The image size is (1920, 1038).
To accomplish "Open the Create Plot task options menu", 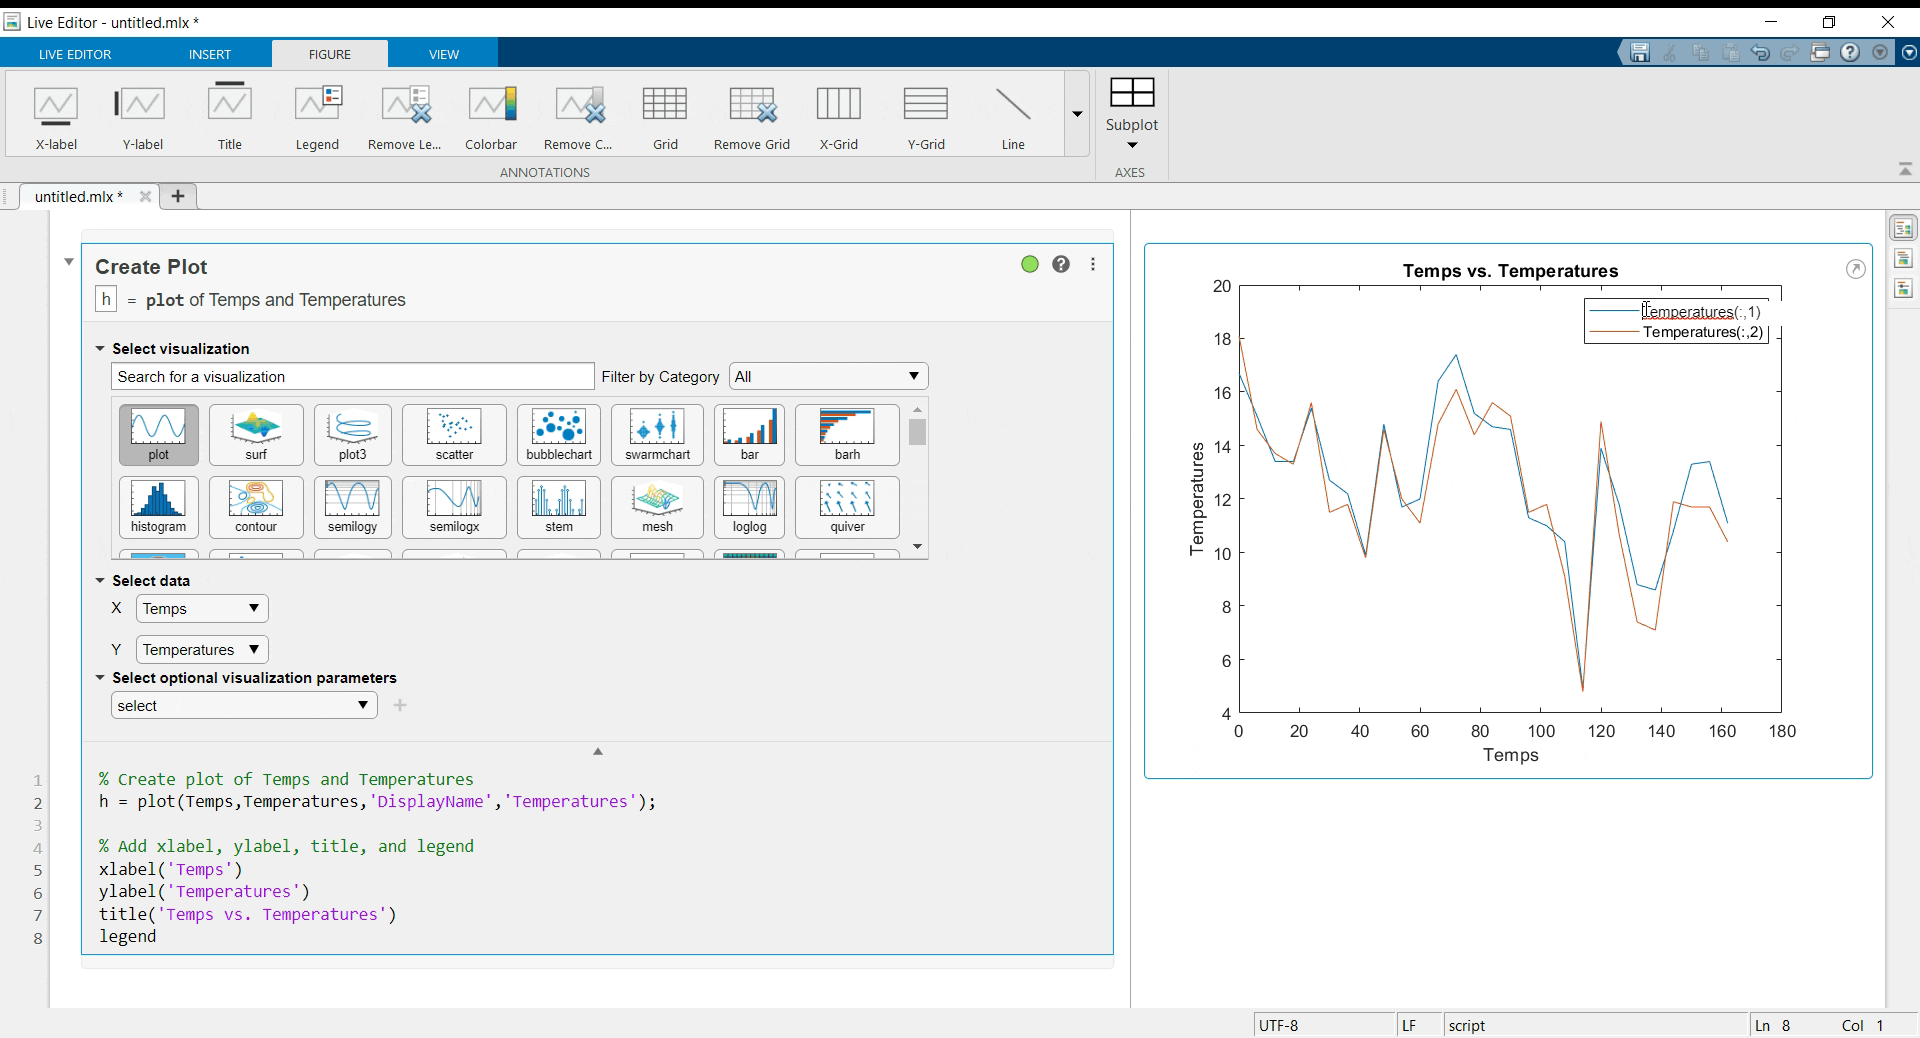I will tap(1093, 264).
